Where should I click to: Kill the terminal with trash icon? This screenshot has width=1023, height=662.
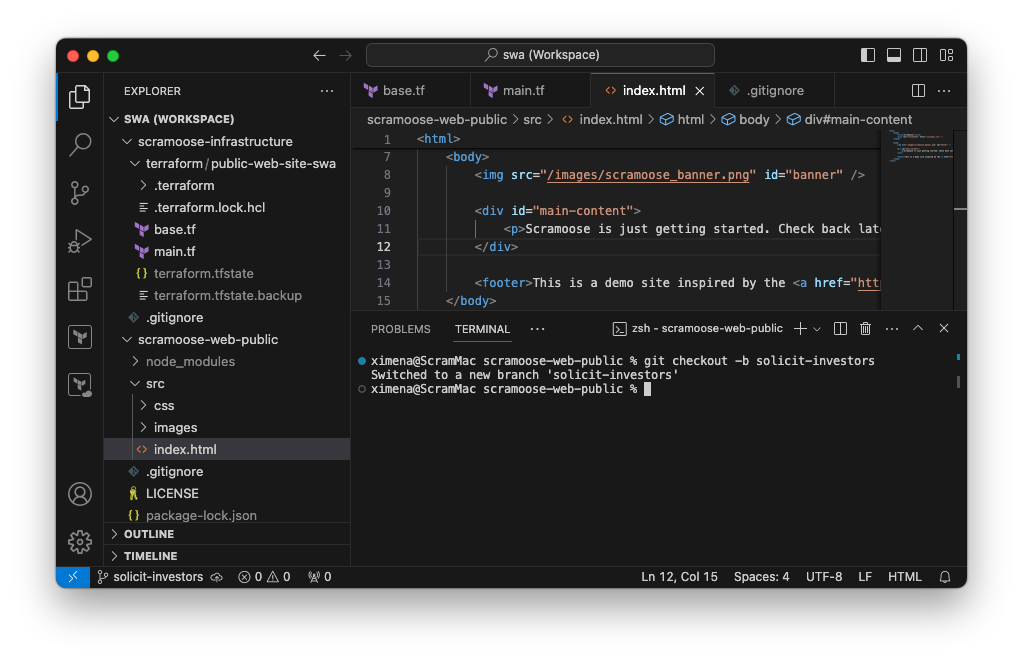pyautogui.click(x=866, y=329)
